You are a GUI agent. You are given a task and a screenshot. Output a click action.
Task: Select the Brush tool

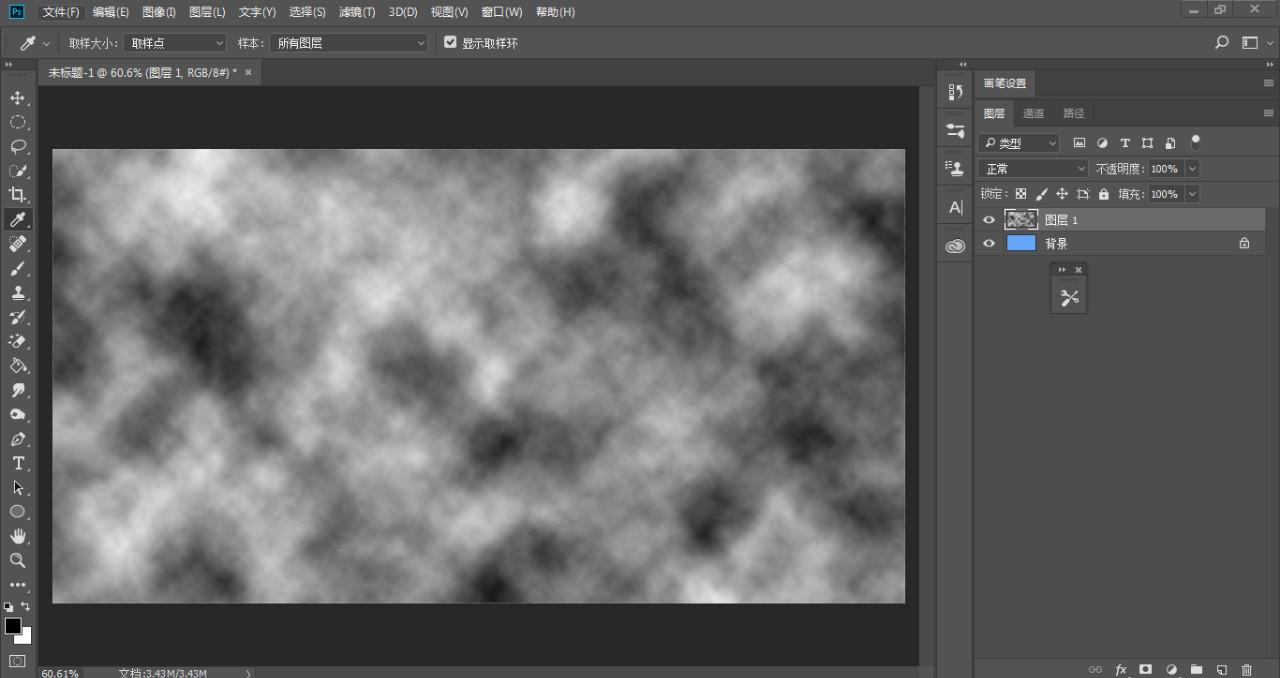(18, 268)
